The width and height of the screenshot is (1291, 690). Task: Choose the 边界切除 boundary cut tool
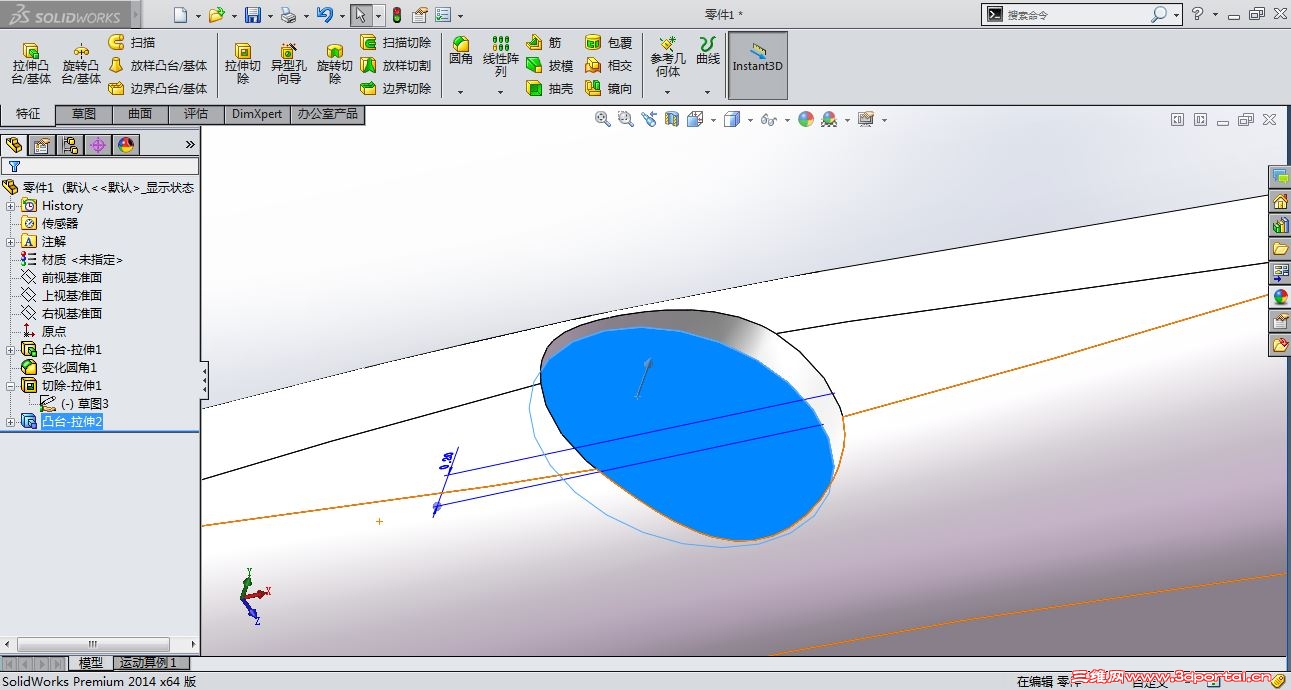point(395,88)
